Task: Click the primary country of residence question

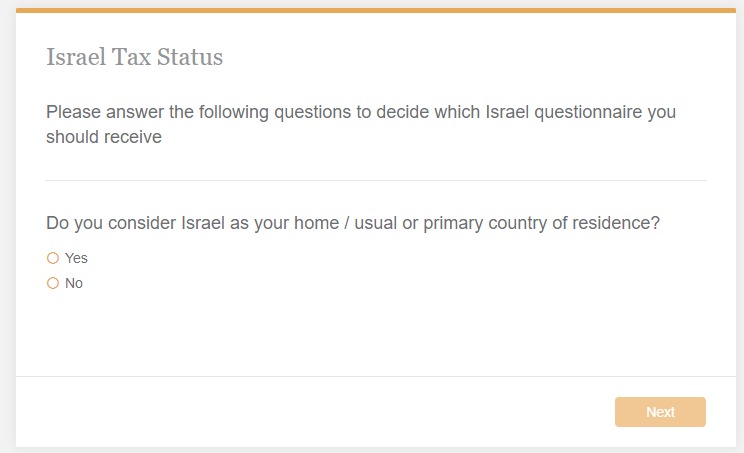Action: tap(352, 223)
